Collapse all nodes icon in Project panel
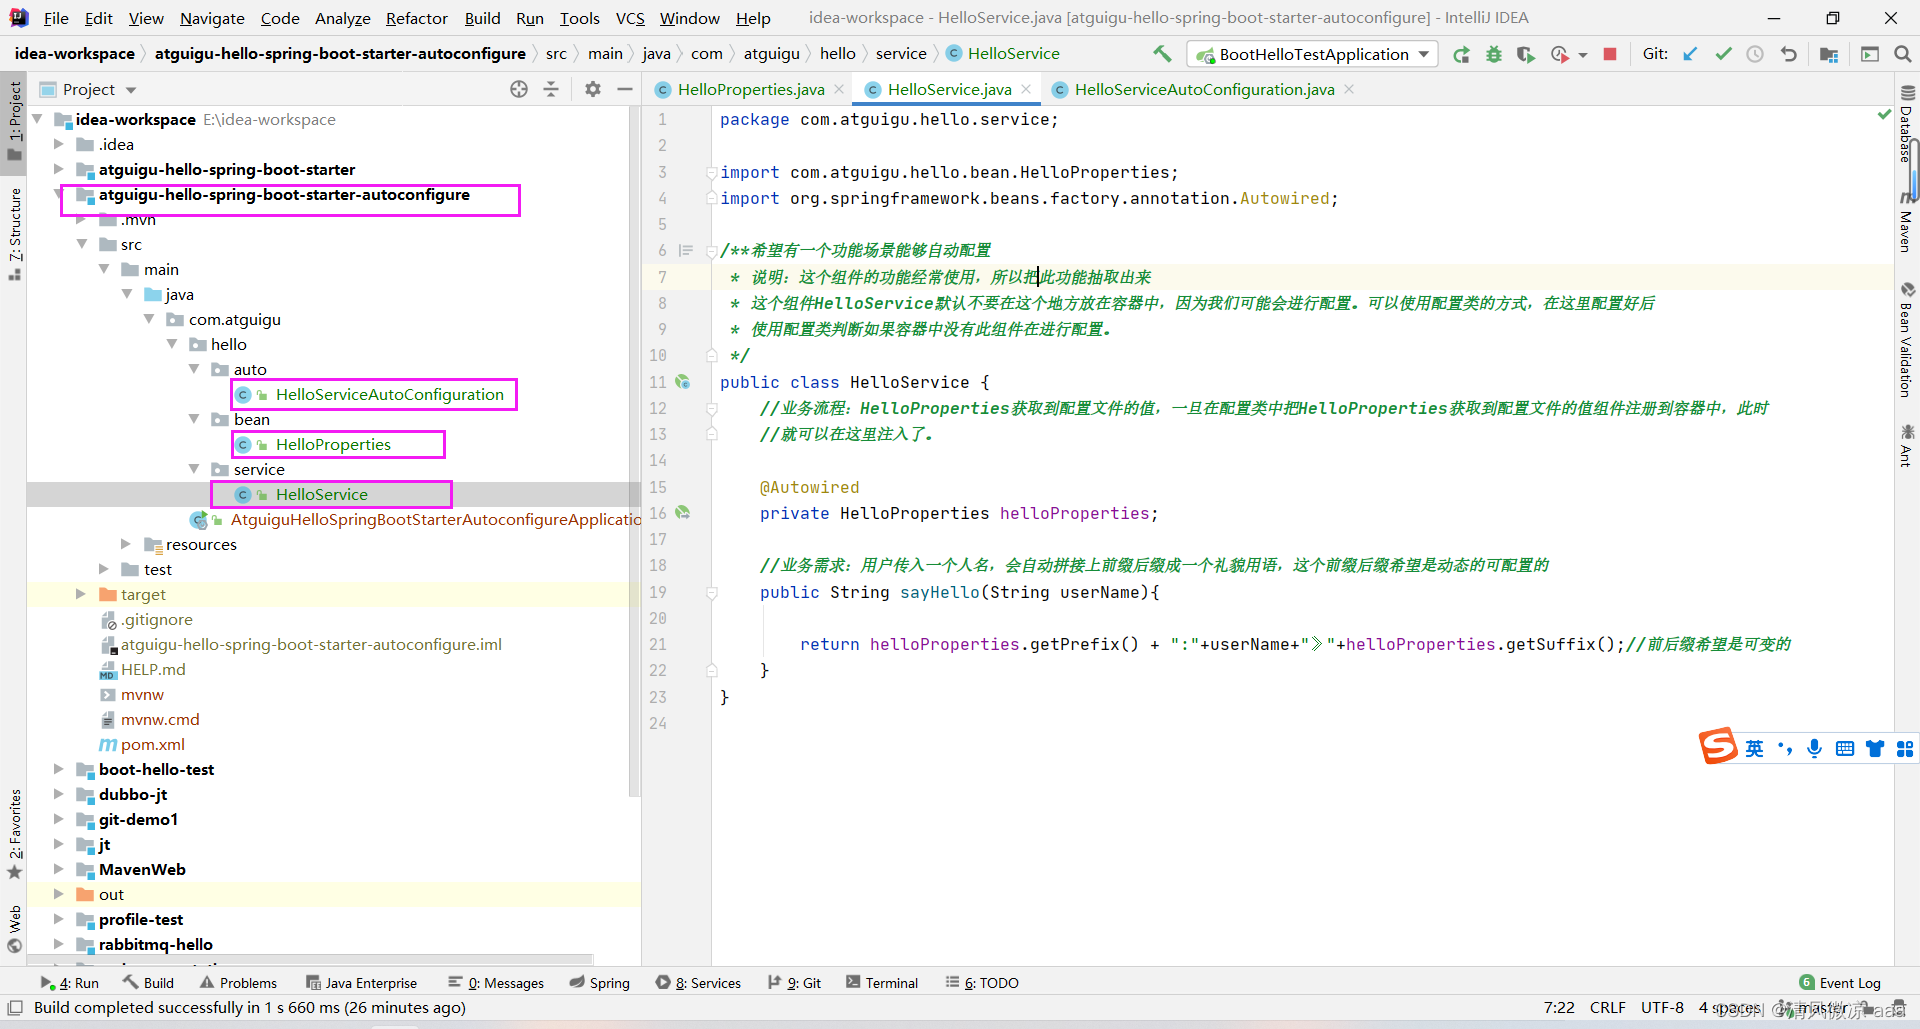Viewport: 1920px width, 1029px height. click(551, 89)
